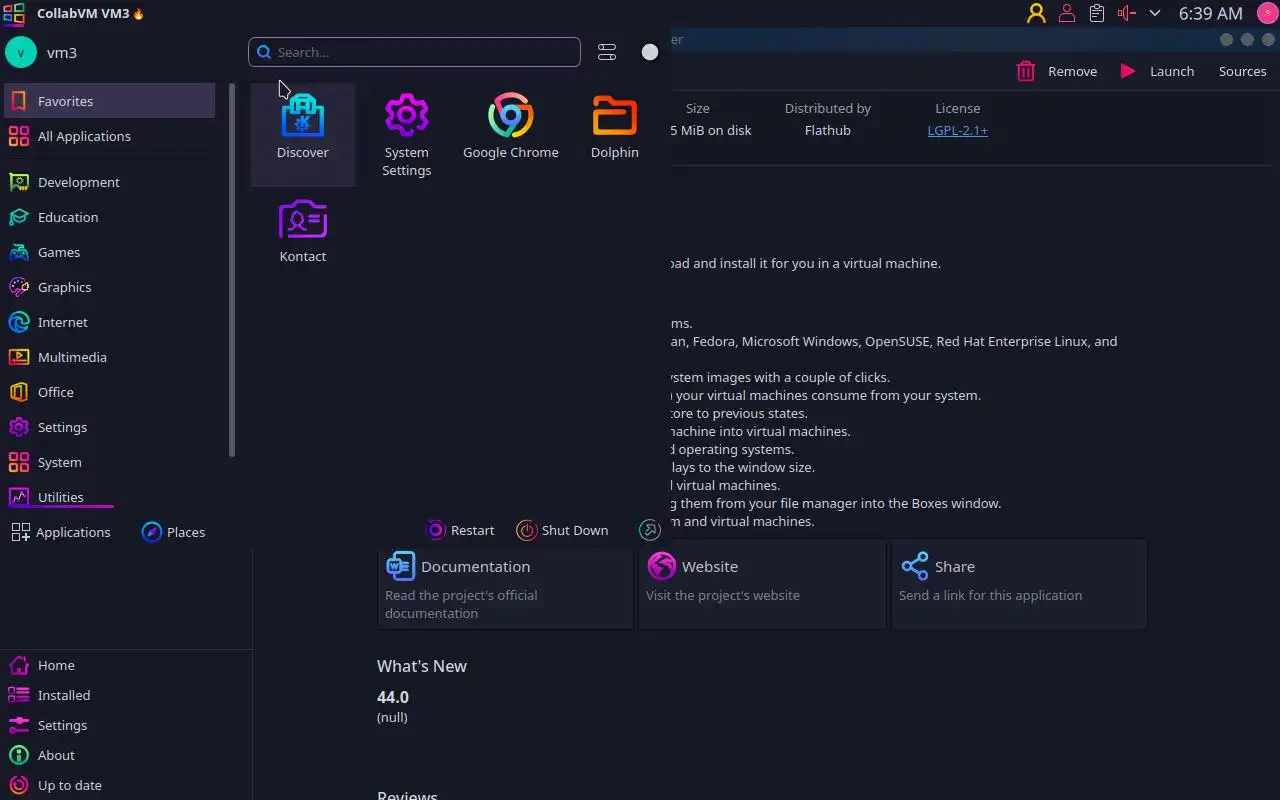Open Multimedia category
Viewport: 1280px width, 800px height.
click(110, 357)
